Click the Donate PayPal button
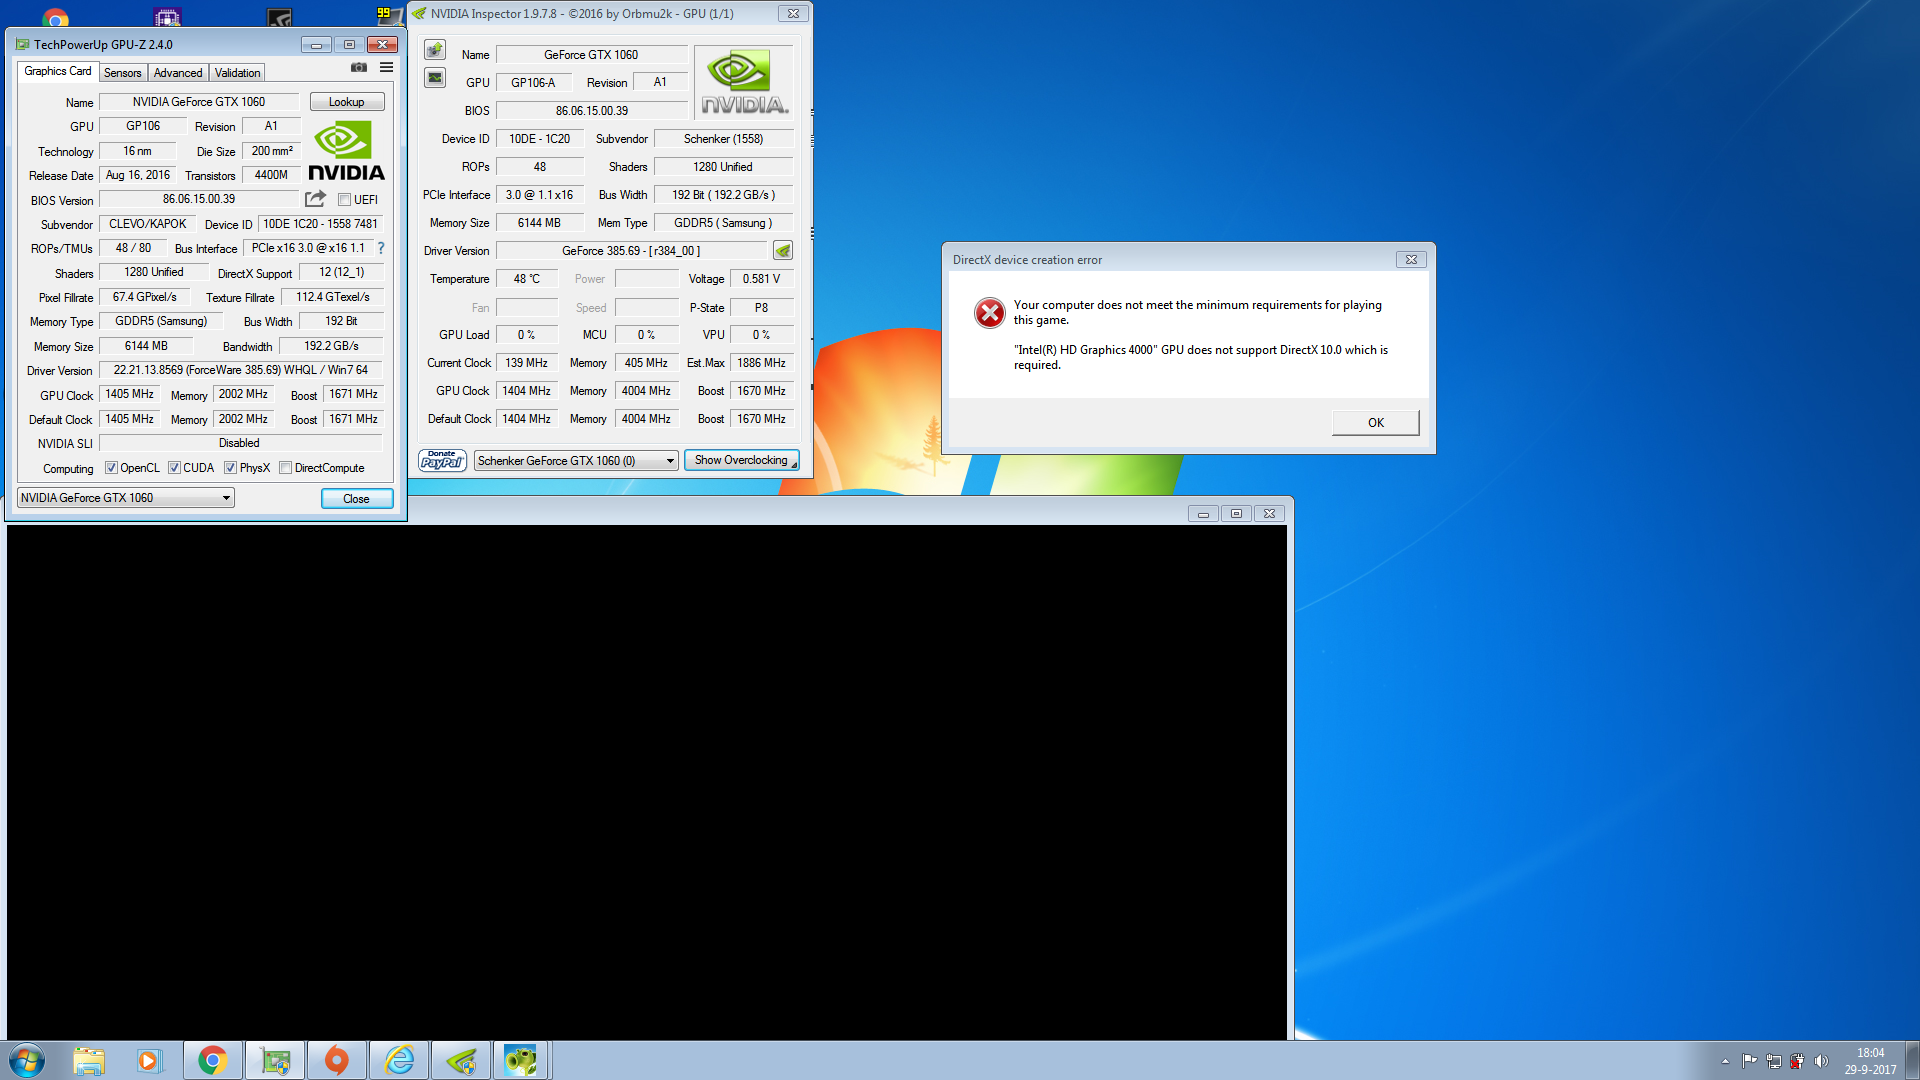This screenshot has width=1920, height=1080. tap(442, 460)
